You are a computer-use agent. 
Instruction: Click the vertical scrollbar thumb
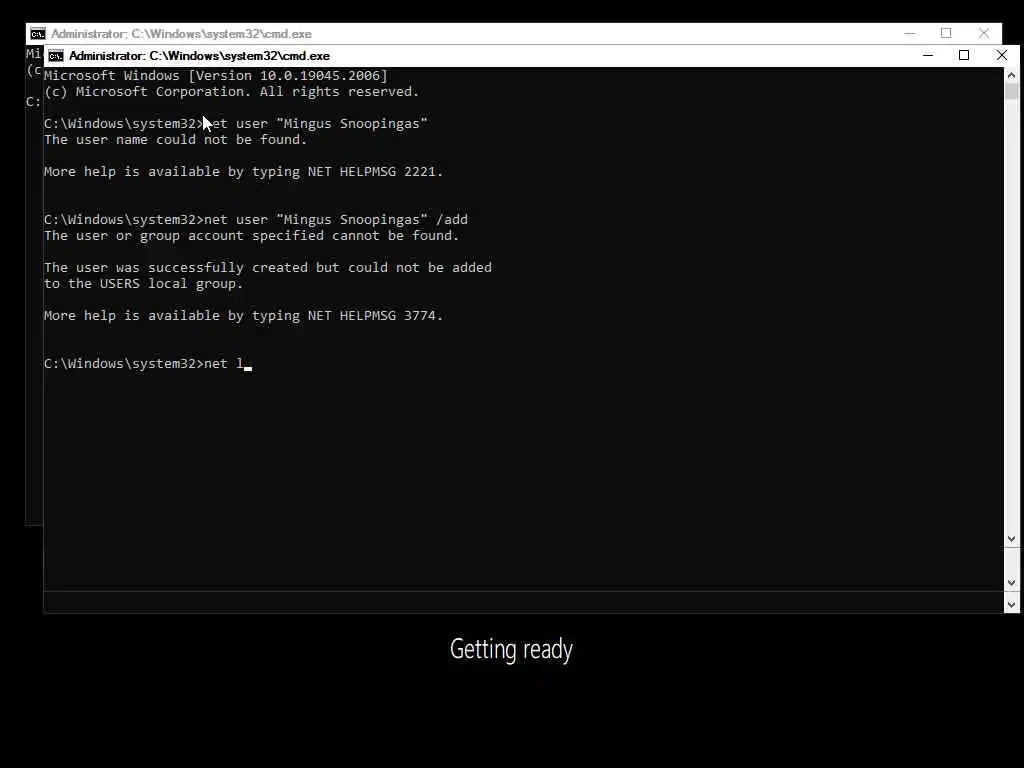coord(1012,91)
